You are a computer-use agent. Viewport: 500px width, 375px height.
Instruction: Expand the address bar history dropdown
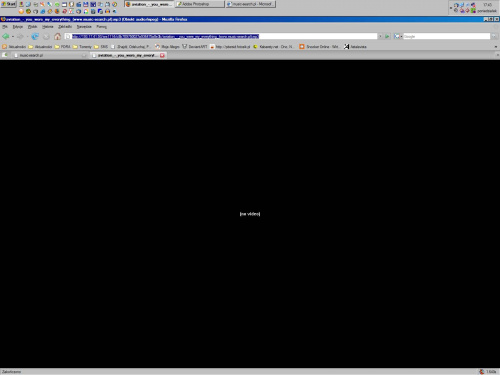[380, 36]
